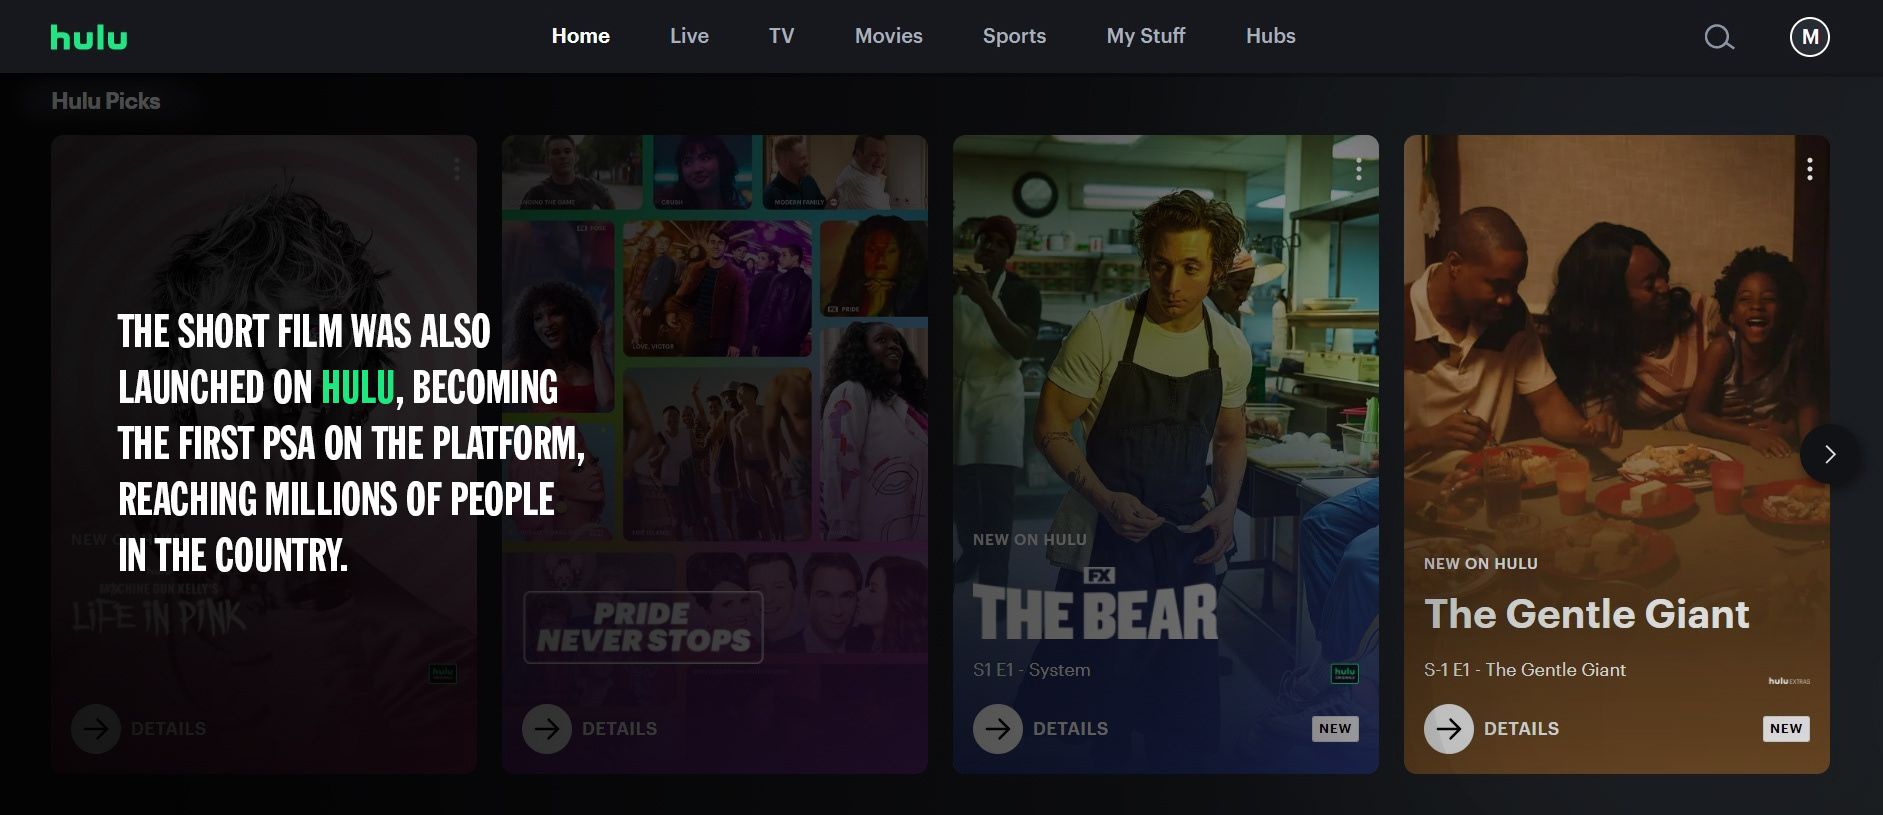Click arrow icon for The Bear details
The height and width of the screenshot is (815, 1883).
click(997, 729)
